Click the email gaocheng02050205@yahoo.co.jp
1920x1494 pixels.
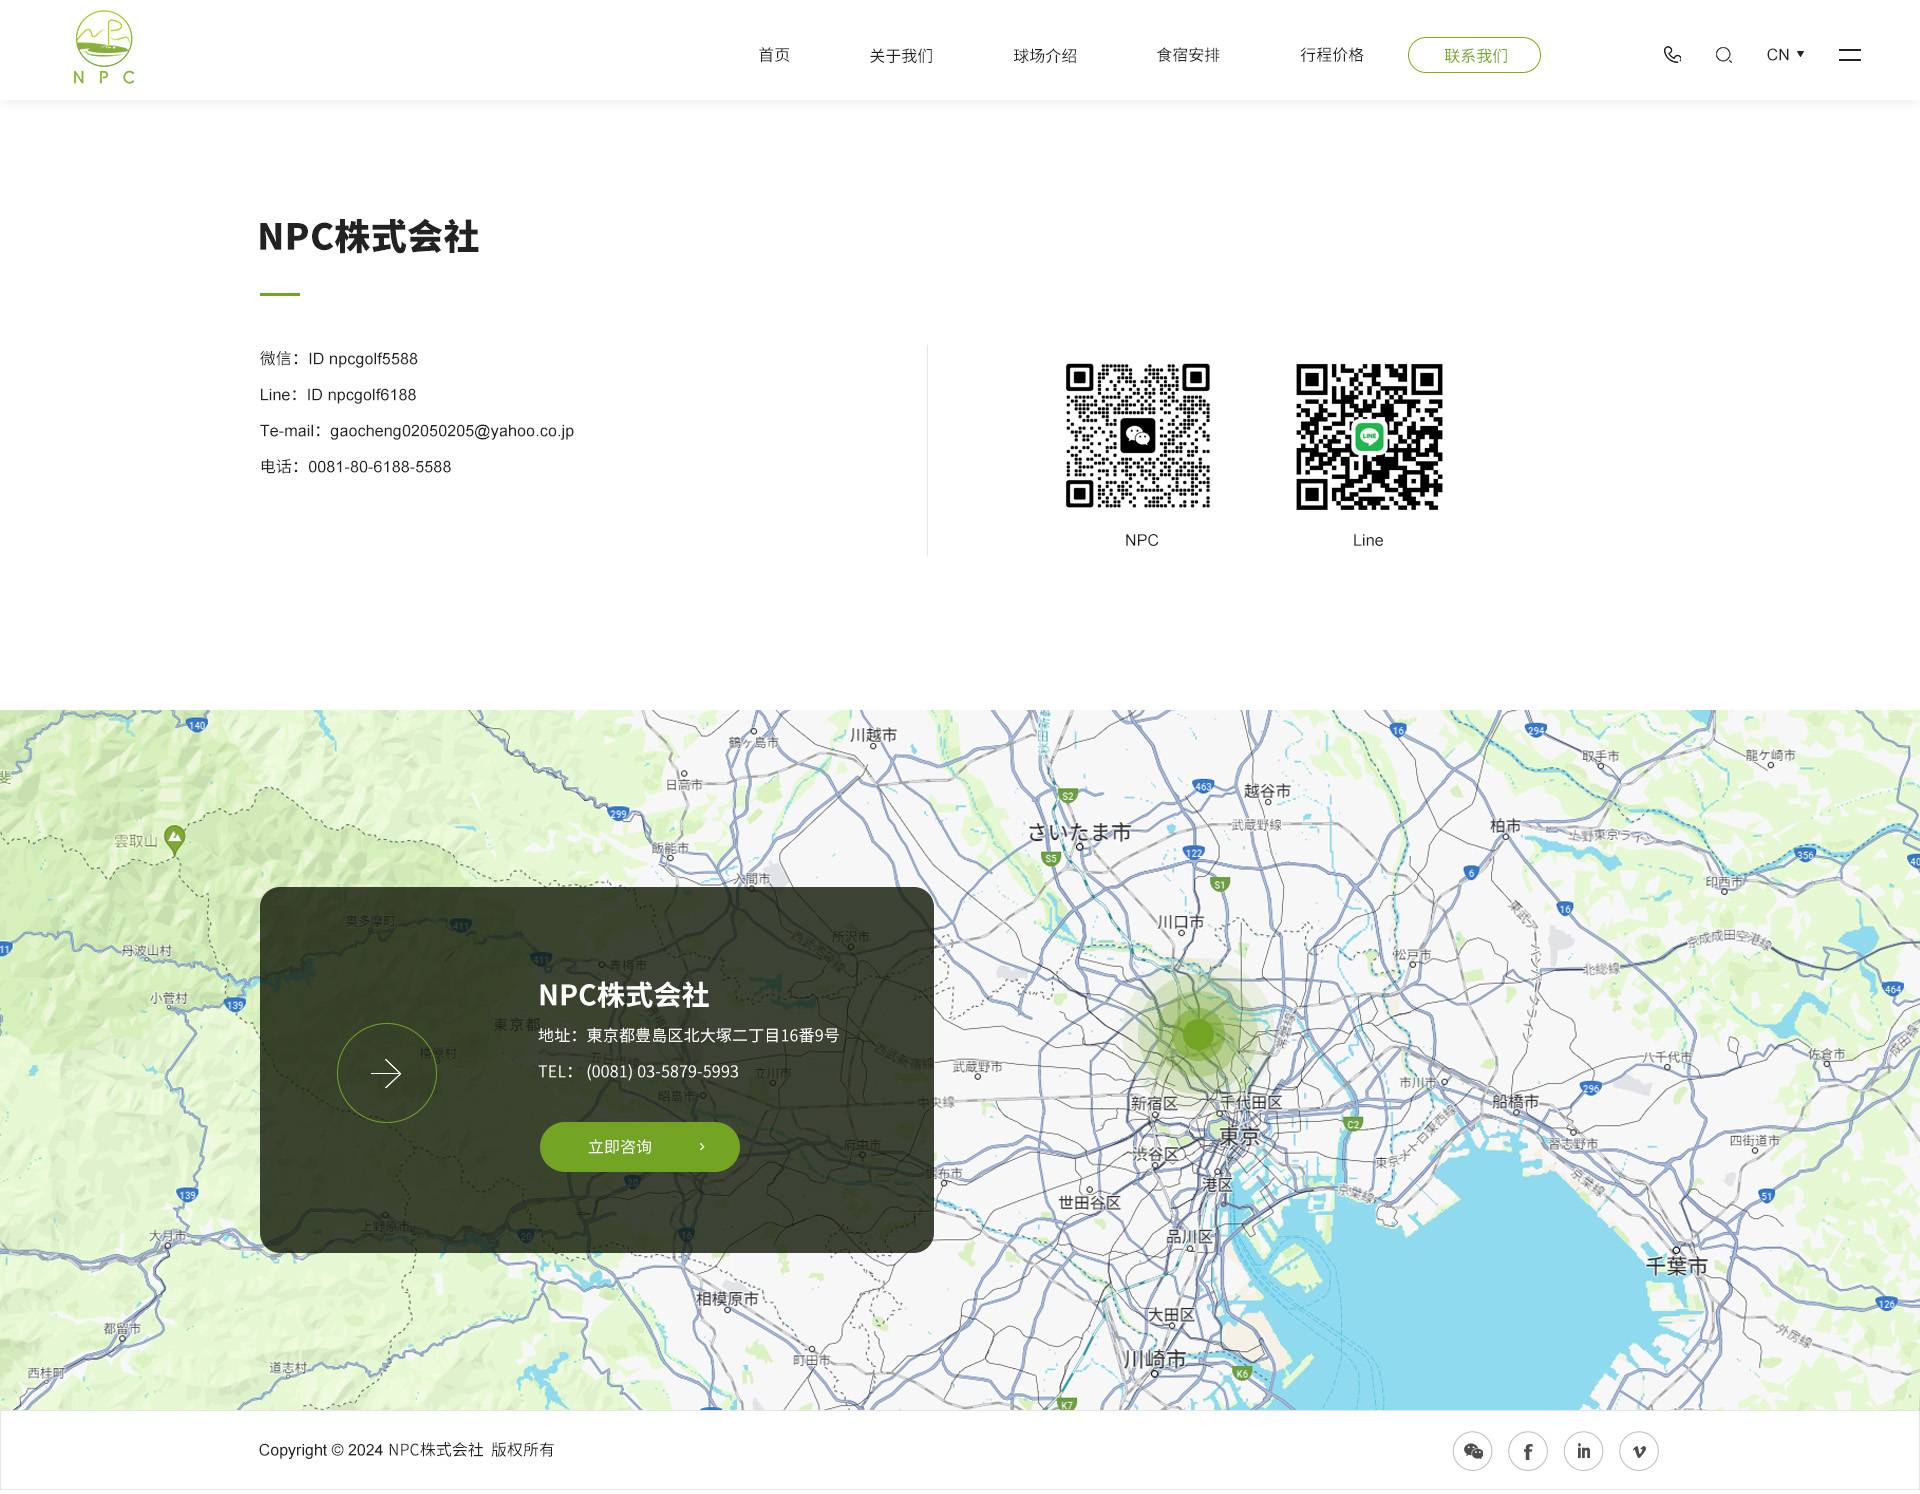coord(452,431)
